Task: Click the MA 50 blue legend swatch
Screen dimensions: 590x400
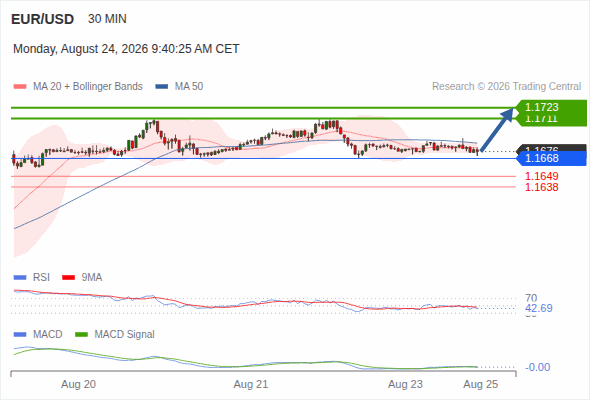Action: (162, 87)
